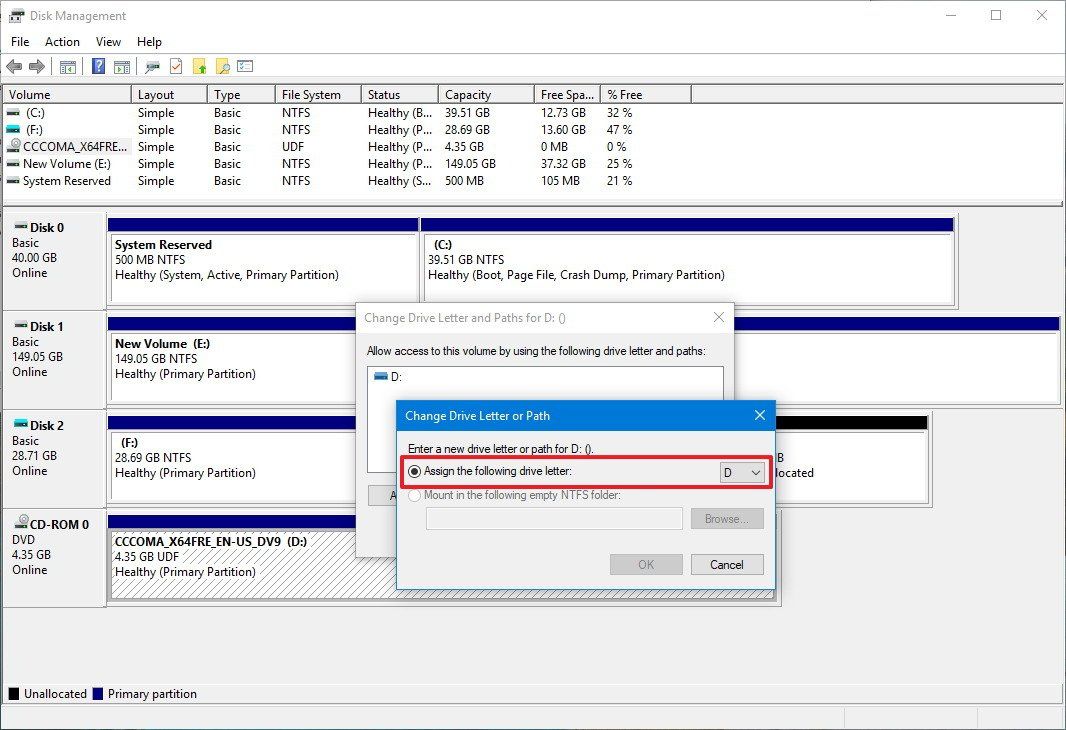This screenshot has width=1066, height=730.
Task: Select Assign the following drive letter
Action: [414, 471]
